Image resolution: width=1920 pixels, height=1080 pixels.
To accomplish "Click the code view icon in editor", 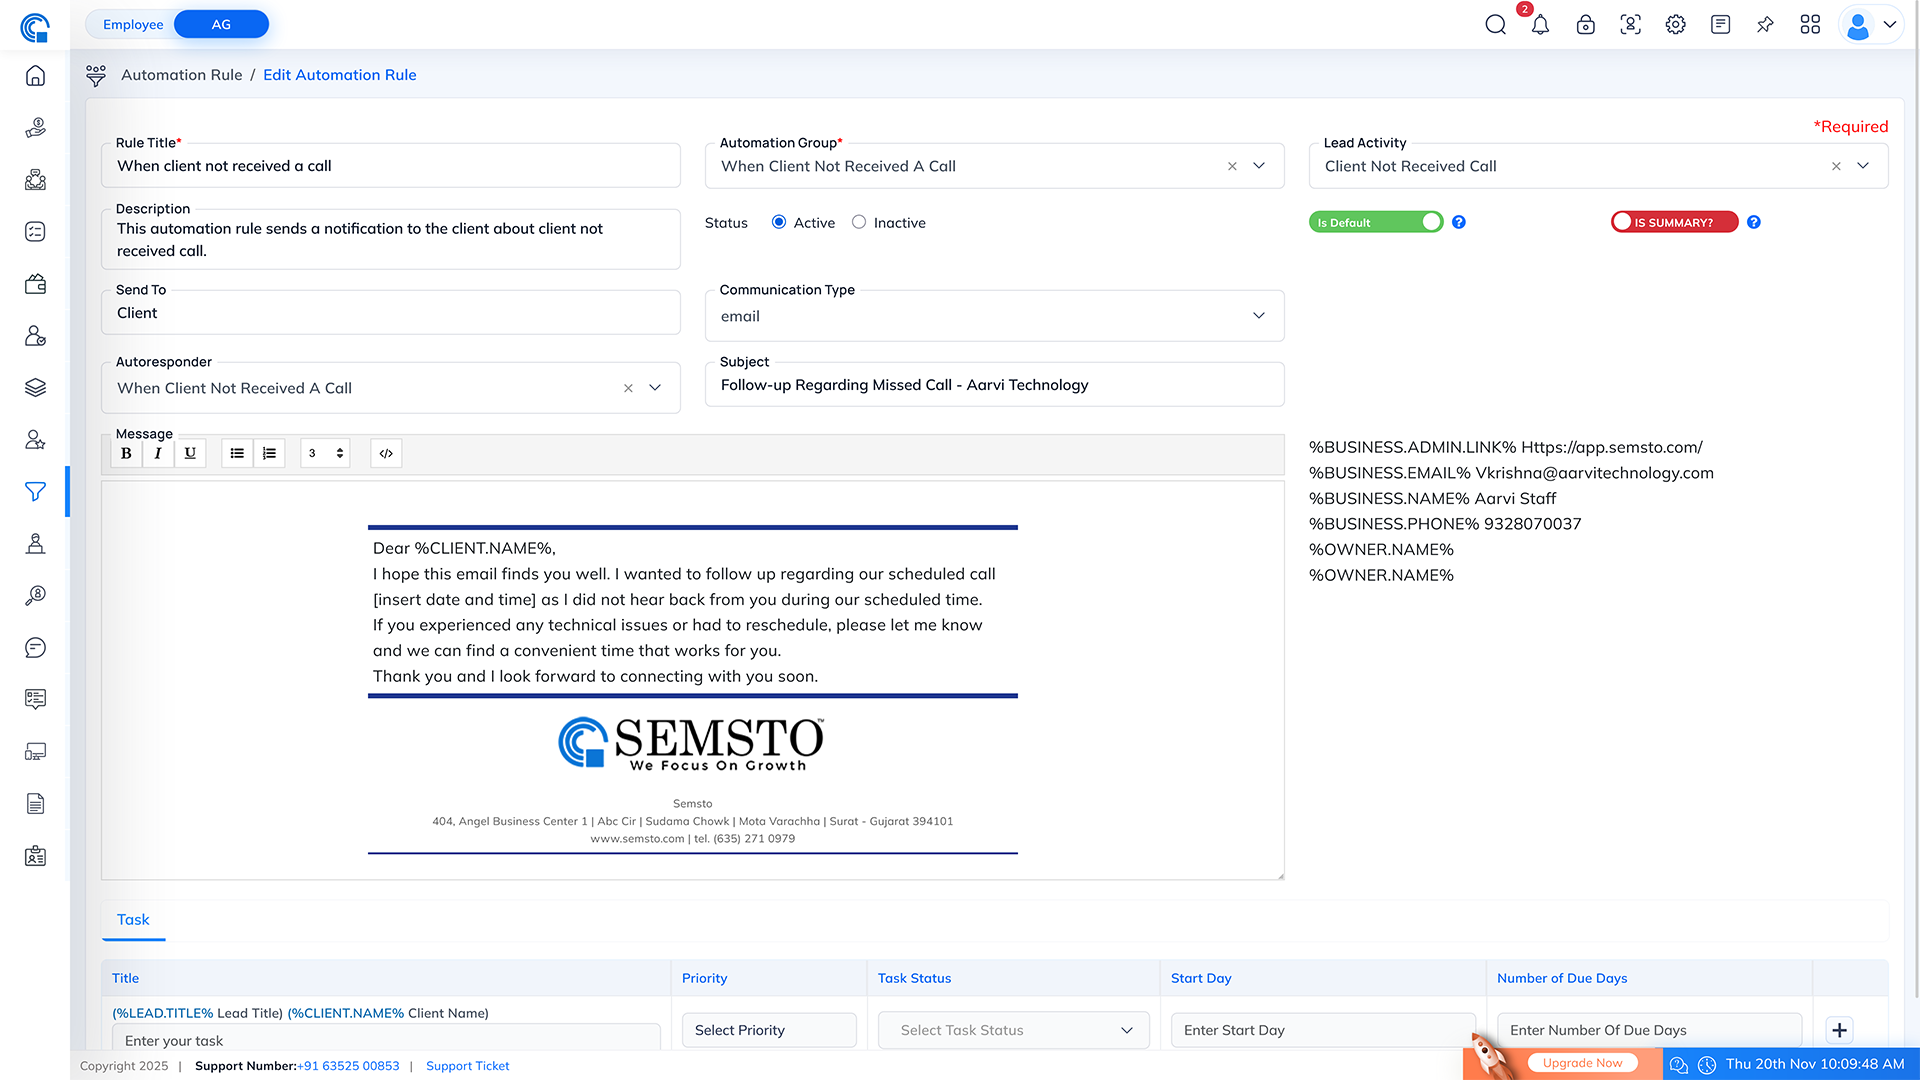I will (386, 453).
